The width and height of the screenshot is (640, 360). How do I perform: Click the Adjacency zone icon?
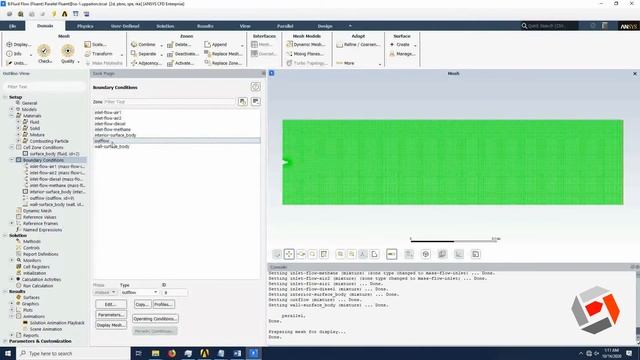click(134, 63)
